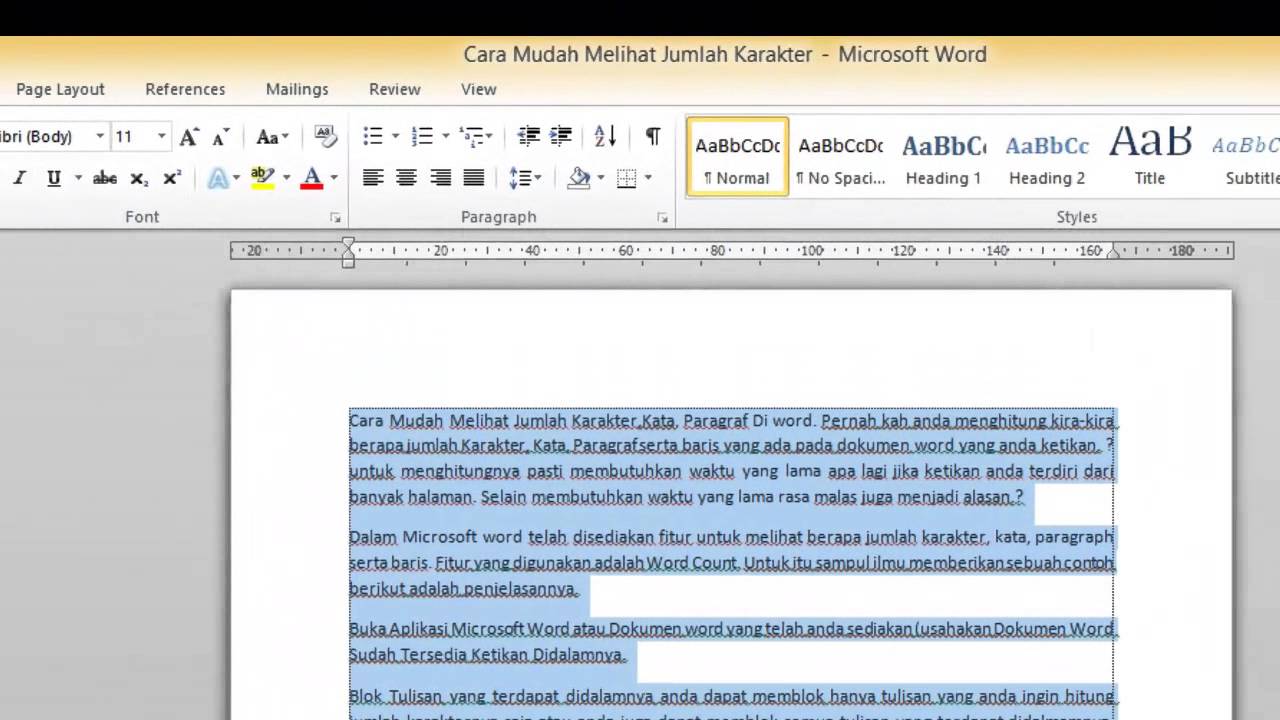1280x720 pixels.
Task: Click the word "Microsoft" in second paragraph
Action: [x=440, y=537]
